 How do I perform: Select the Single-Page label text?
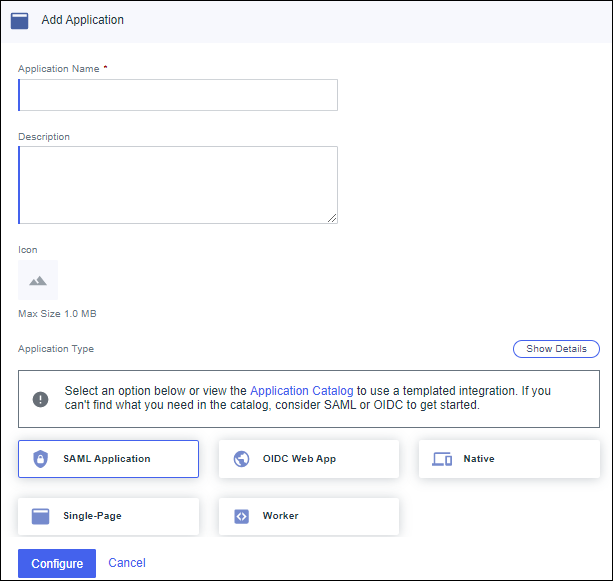[92, 516]
